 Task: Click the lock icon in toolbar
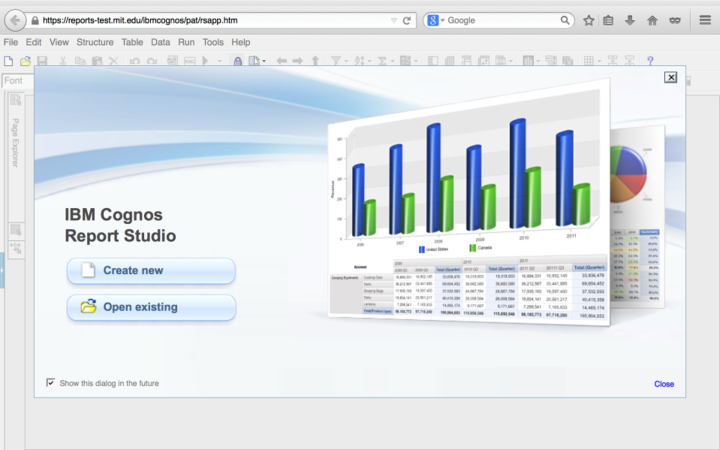click(238, 61)
